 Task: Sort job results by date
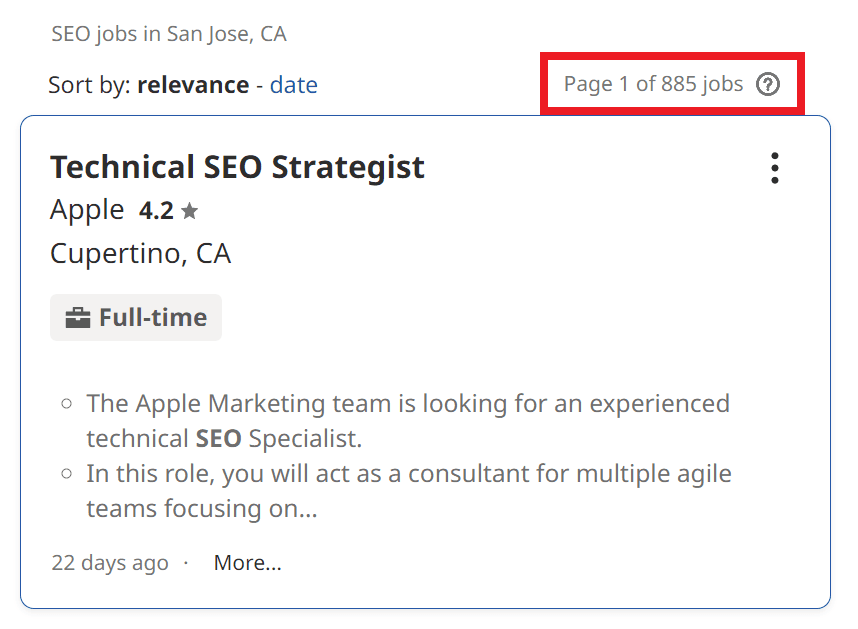pyautogui.click(x=293, y=85)
